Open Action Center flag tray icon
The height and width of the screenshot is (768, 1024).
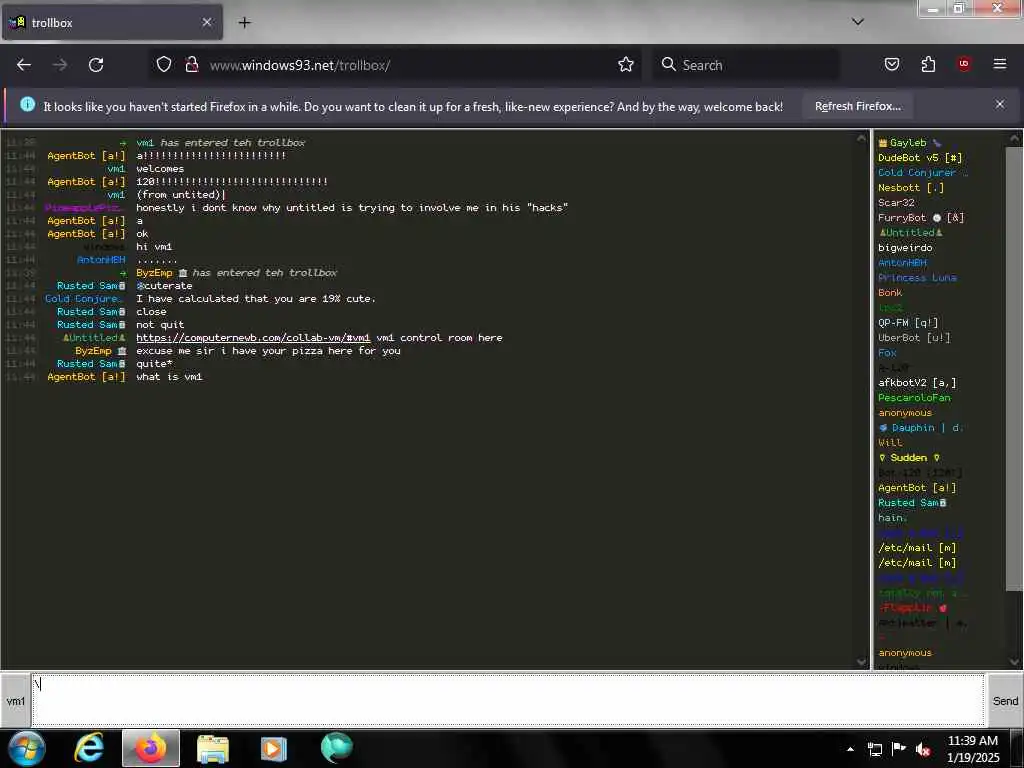click(899, 748)
